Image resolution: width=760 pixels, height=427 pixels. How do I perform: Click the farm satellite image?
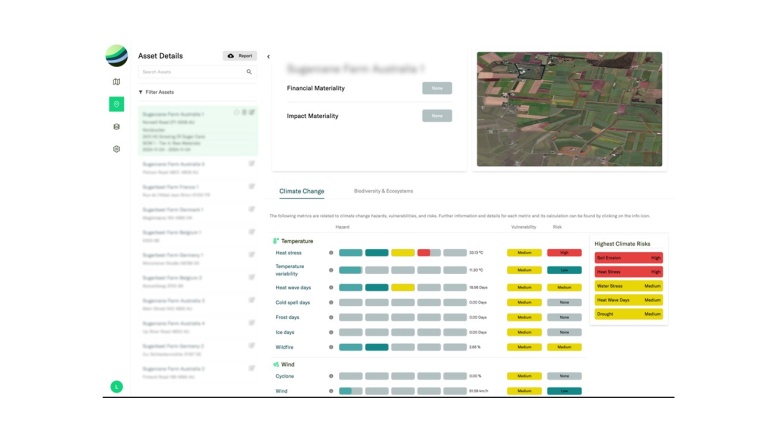[x=569, y=109]
